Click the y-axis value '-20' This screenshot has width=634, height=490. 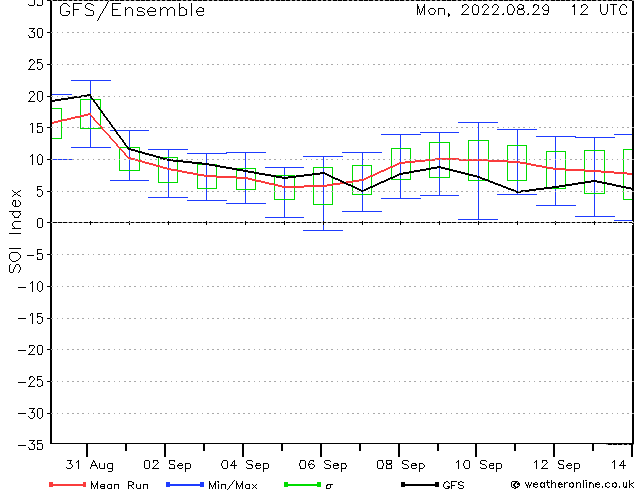[x=31, y=350]
